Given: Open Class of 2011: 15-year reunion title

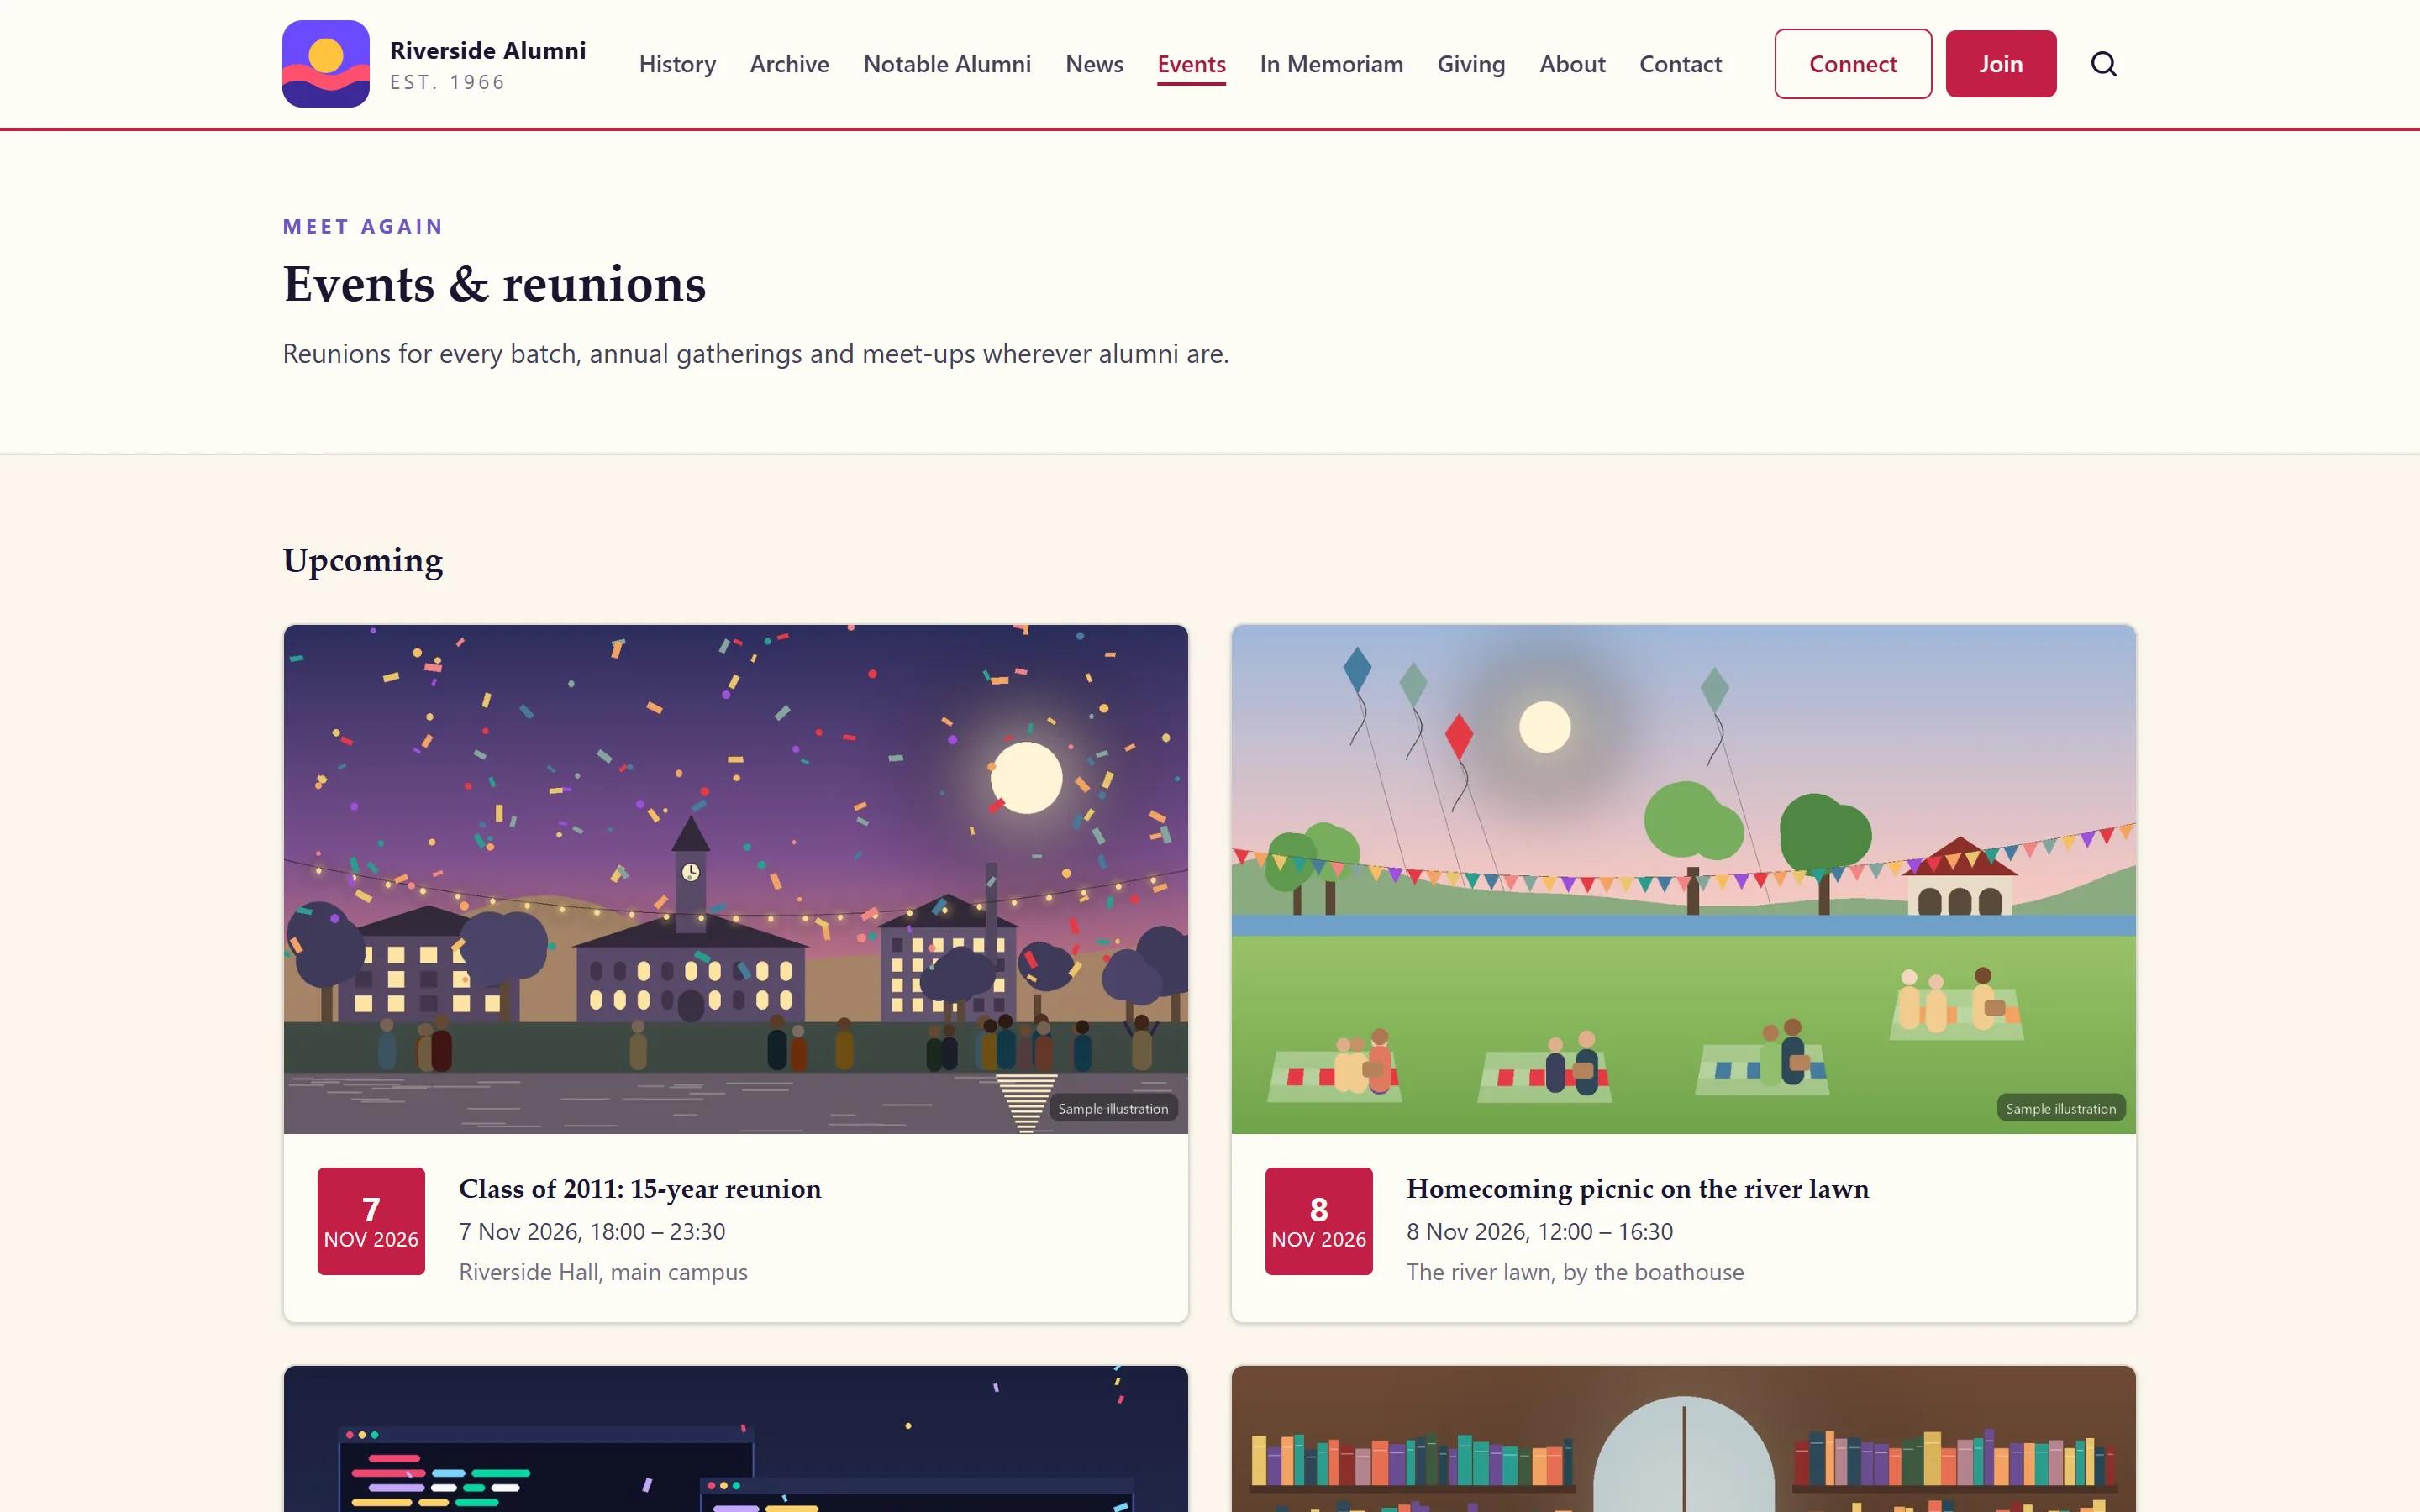Looking at the screenshot, I should (640, 1189).
